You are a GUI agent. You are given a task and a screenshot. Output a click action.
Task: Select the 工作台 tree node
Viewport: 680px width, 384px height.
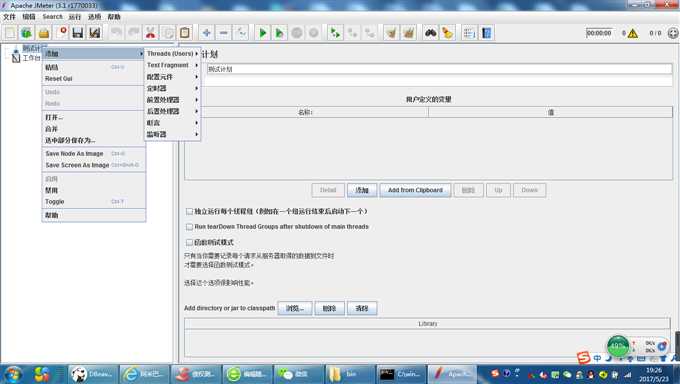[31, 58]
